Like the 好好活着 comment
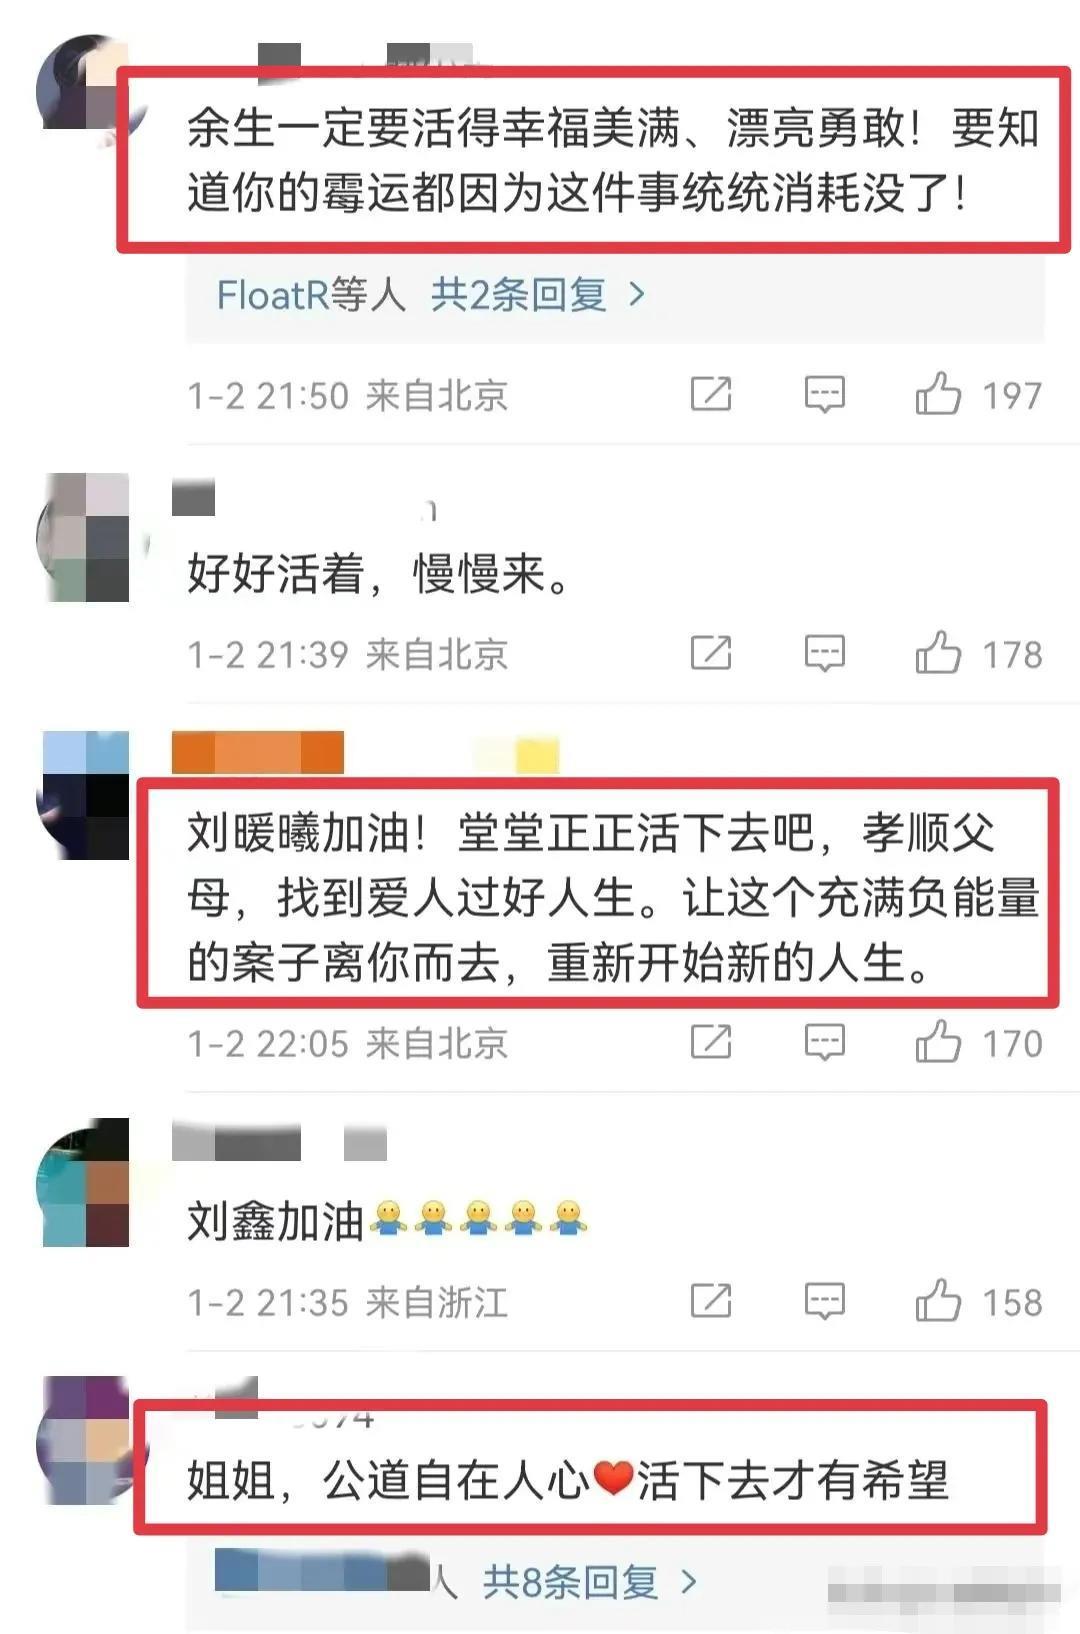The width and height of the screenshot is (1080, 1634). coord(937,653)
